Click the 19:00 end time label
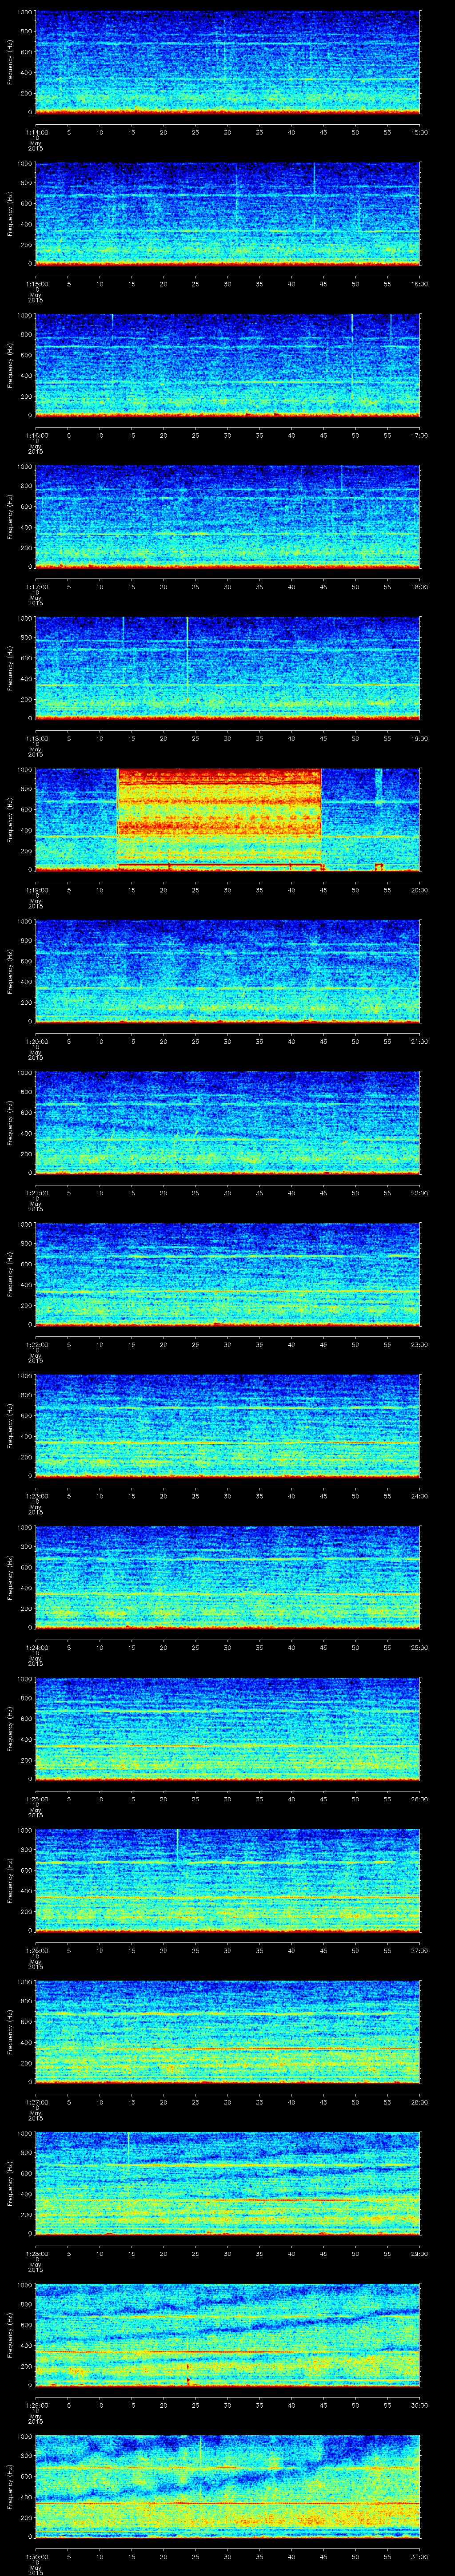Image resolution: width=455 pixels, height=2576 pixels. [420, 738]
